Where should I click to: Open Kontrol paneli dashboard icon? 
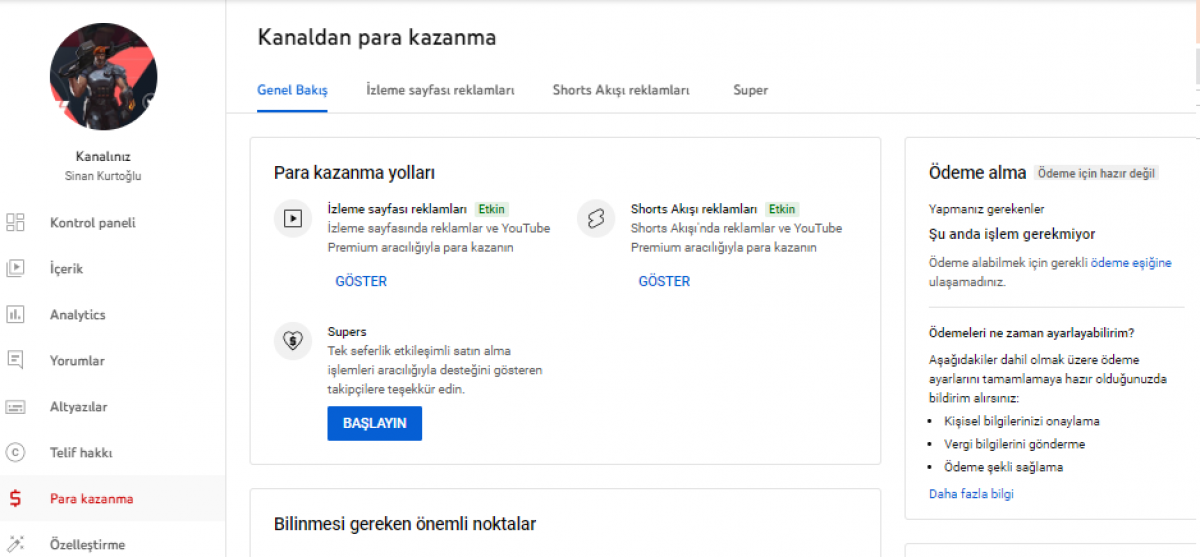(15, 222)
